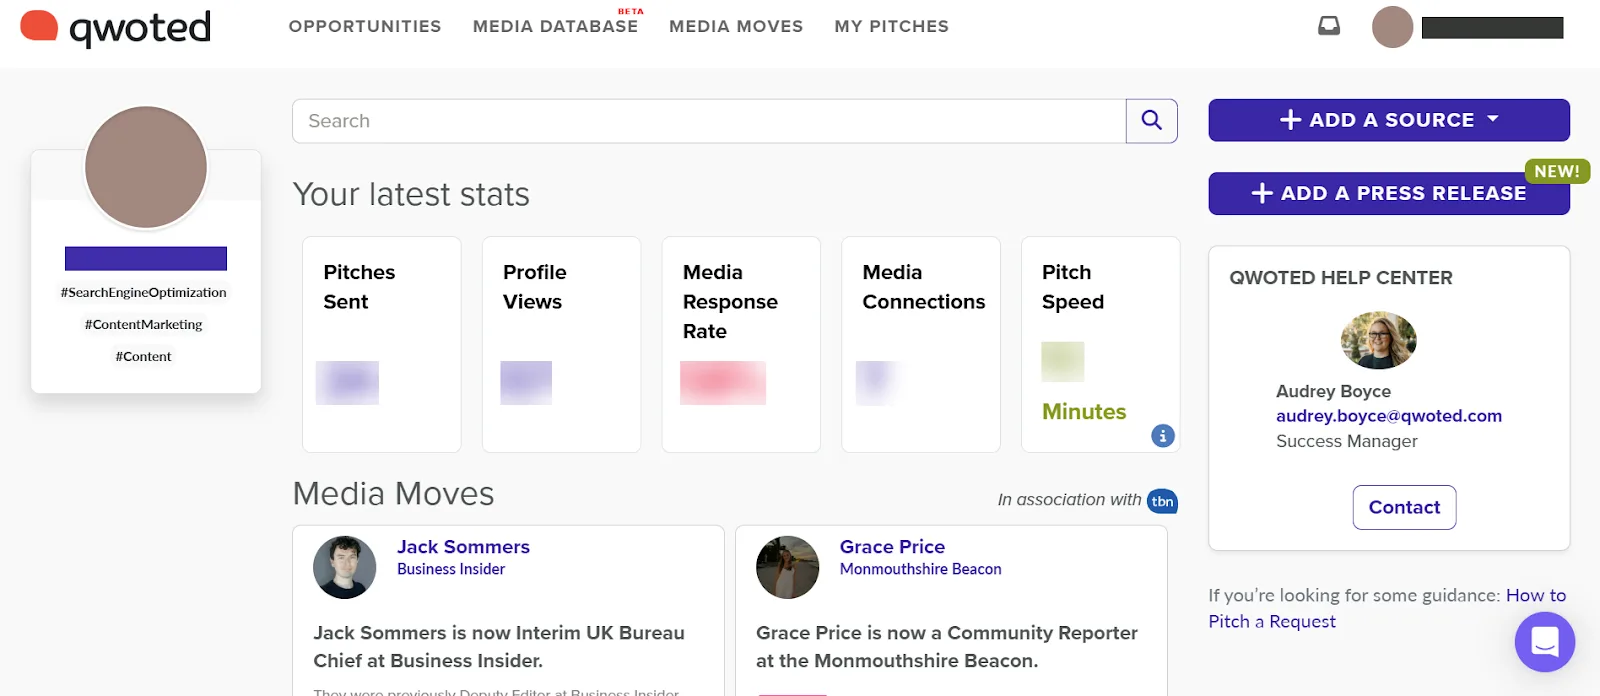1600x696 pixels.
Task: Click the audrey.boyce@qwoted.com email link
Action: [1389, 416]
